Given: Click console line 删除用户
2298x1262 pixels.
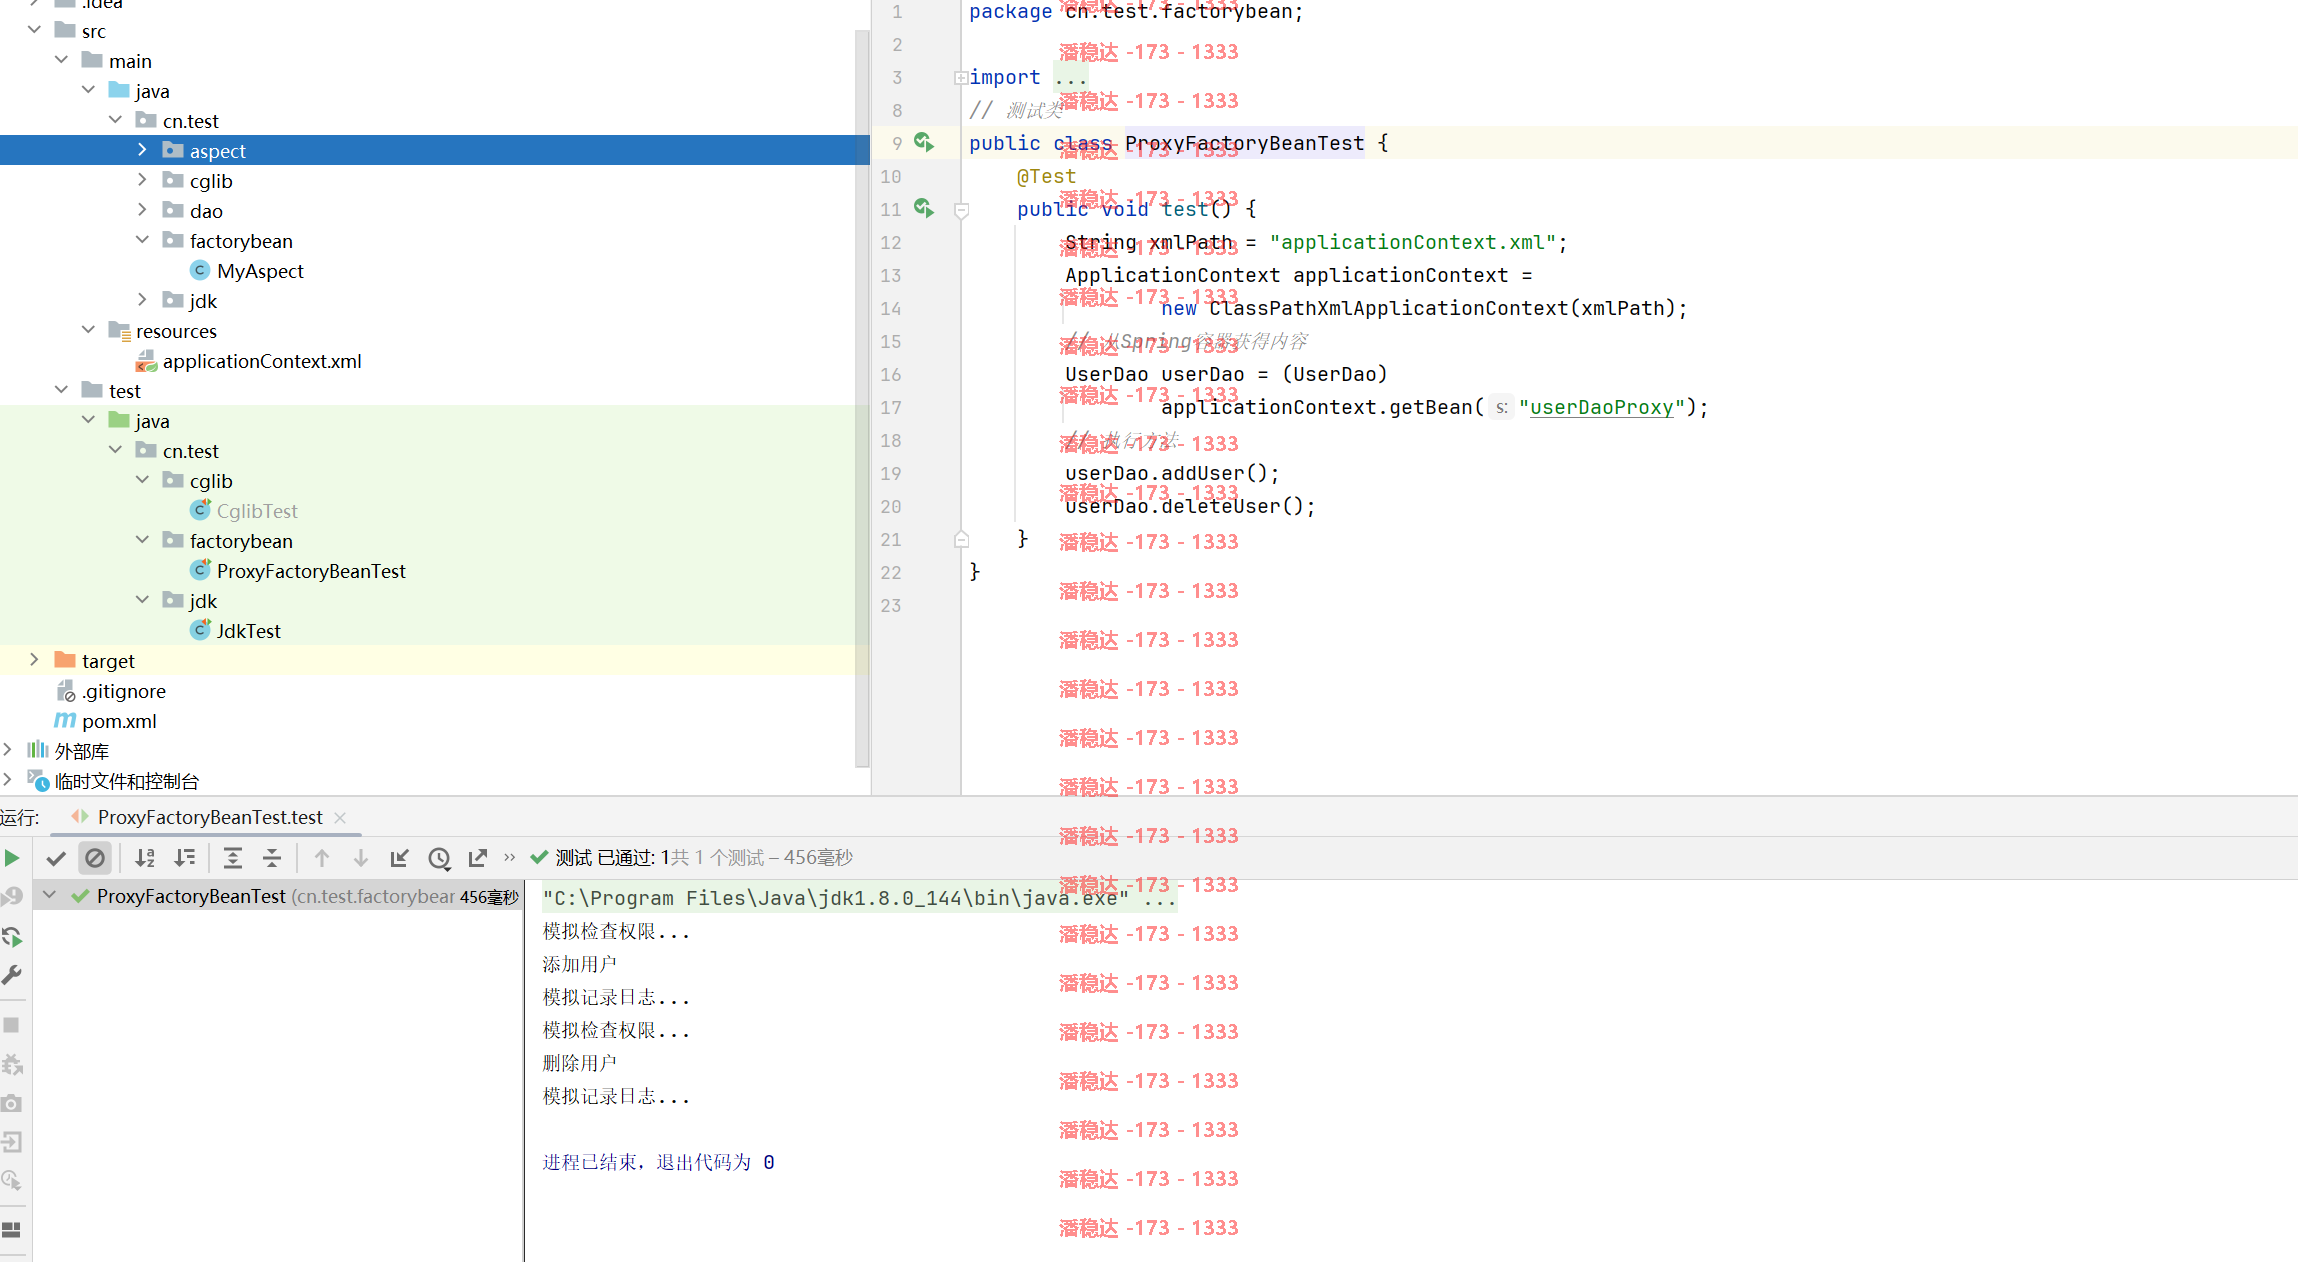Looking at the screenshot, I should tap(580, 1063).
